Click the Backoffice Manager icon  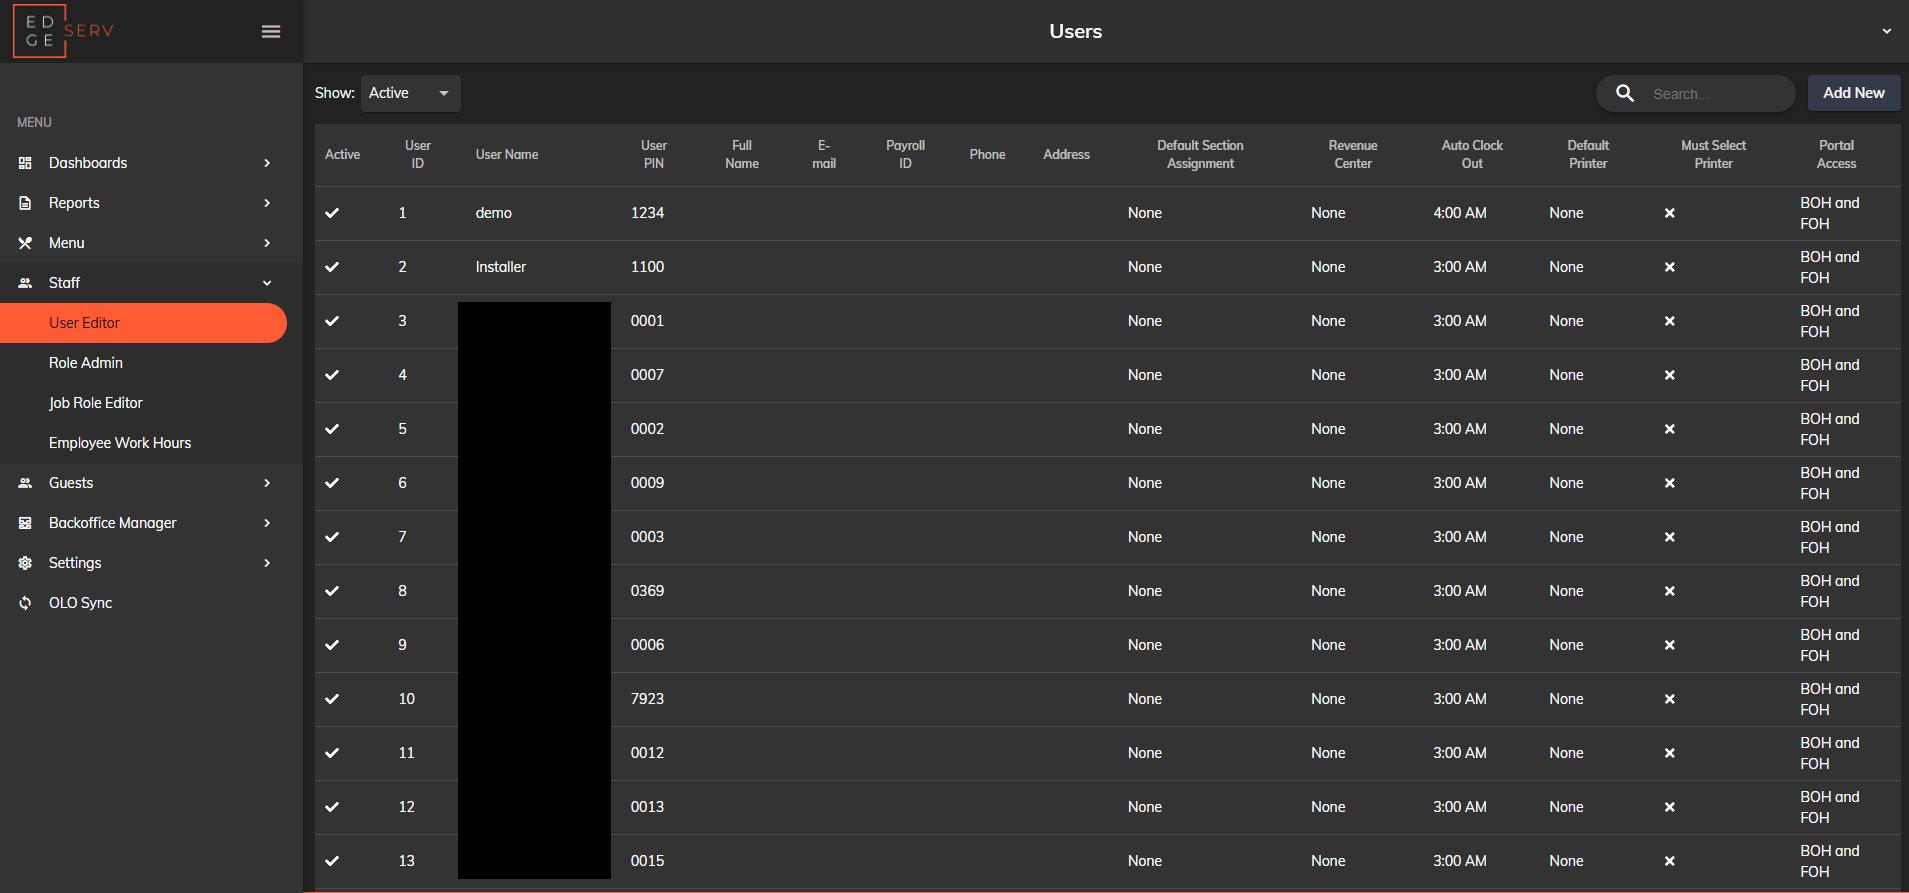[x=26, y=523]
